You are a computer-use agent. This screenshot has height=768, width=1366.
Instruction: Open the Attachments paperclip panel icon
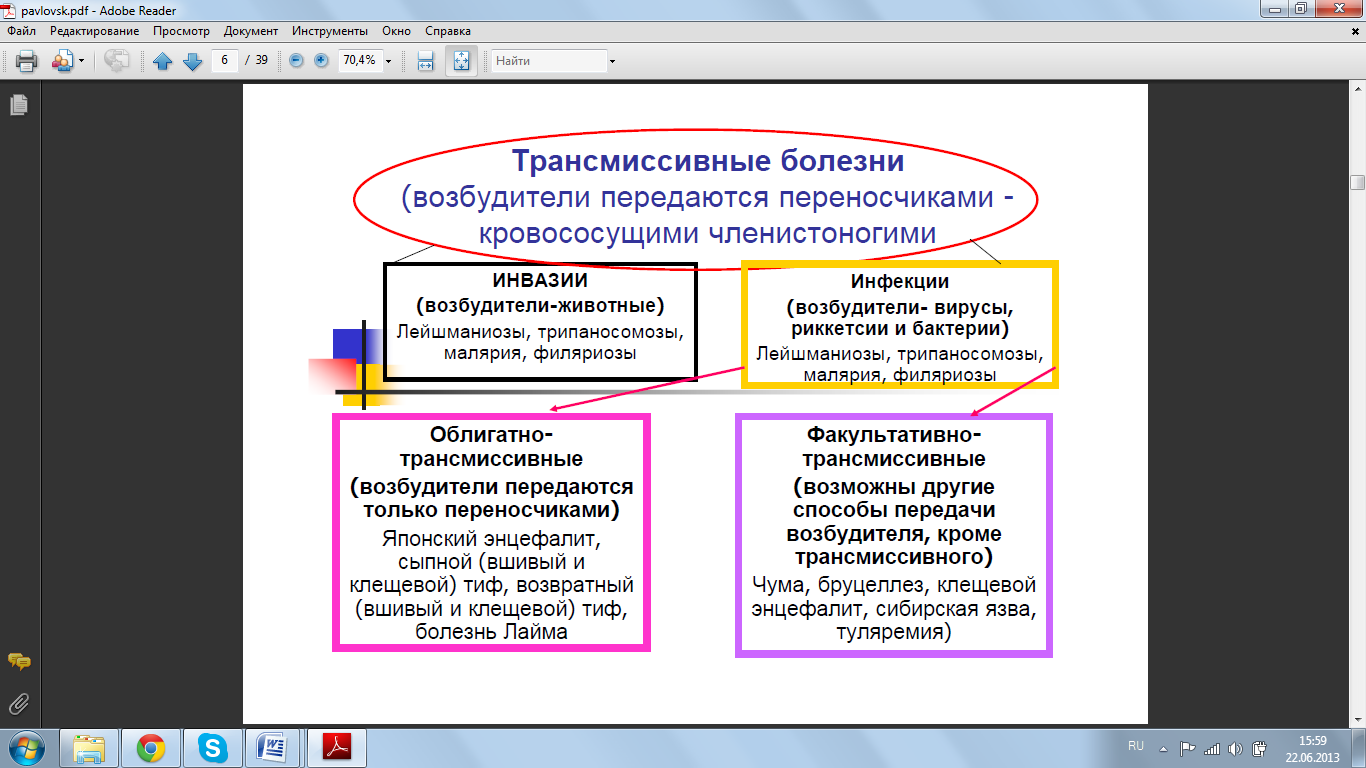18,703
